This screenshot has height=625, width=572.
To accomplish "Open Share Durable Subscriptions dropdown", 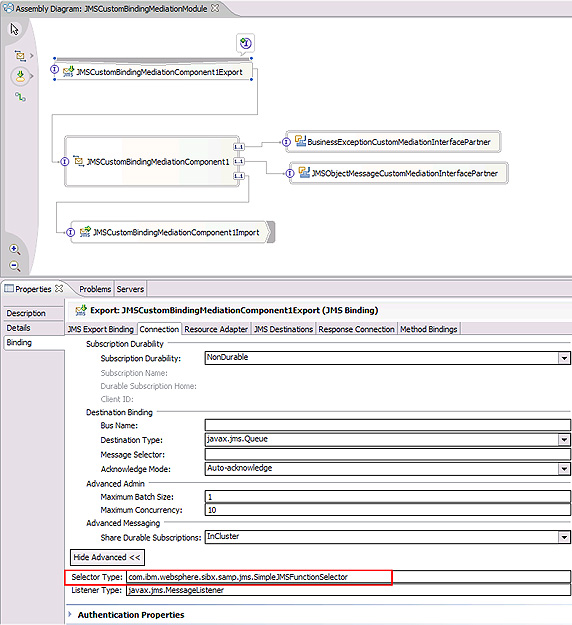I will click(x=564, y=538).
